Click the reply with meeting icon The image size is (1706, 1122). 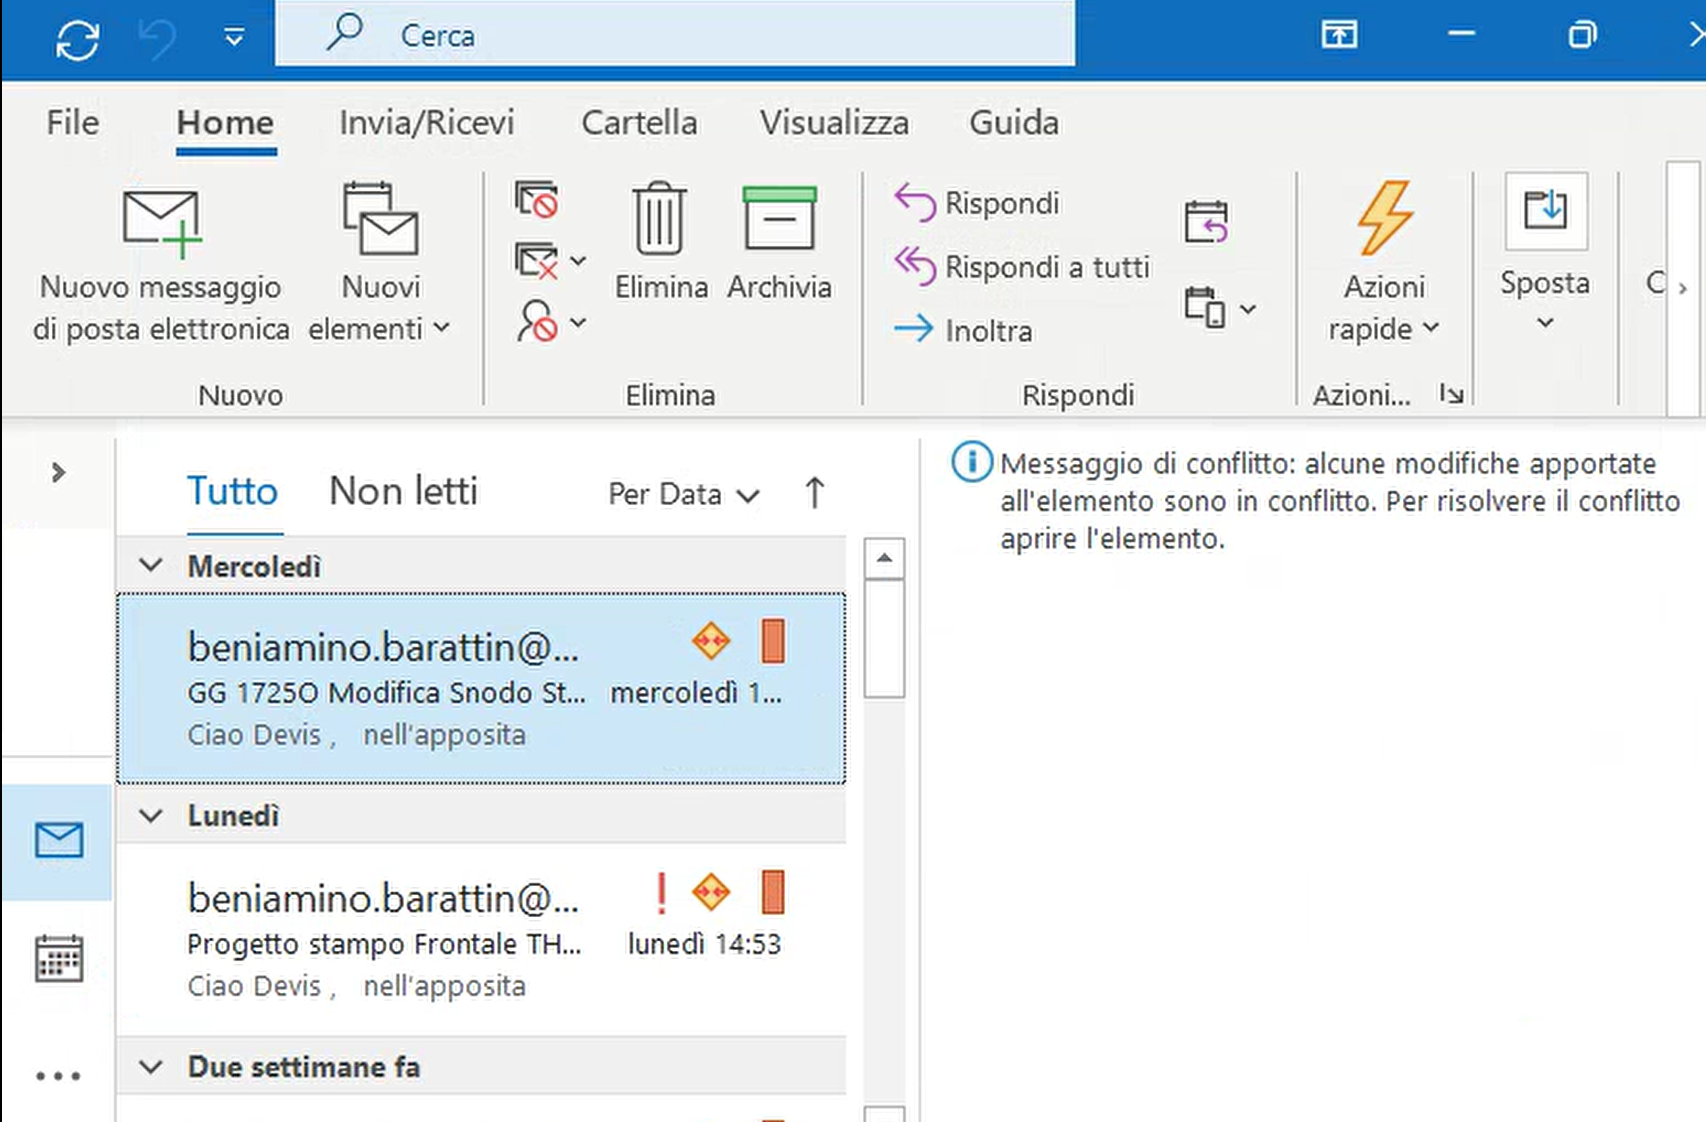1206,221
